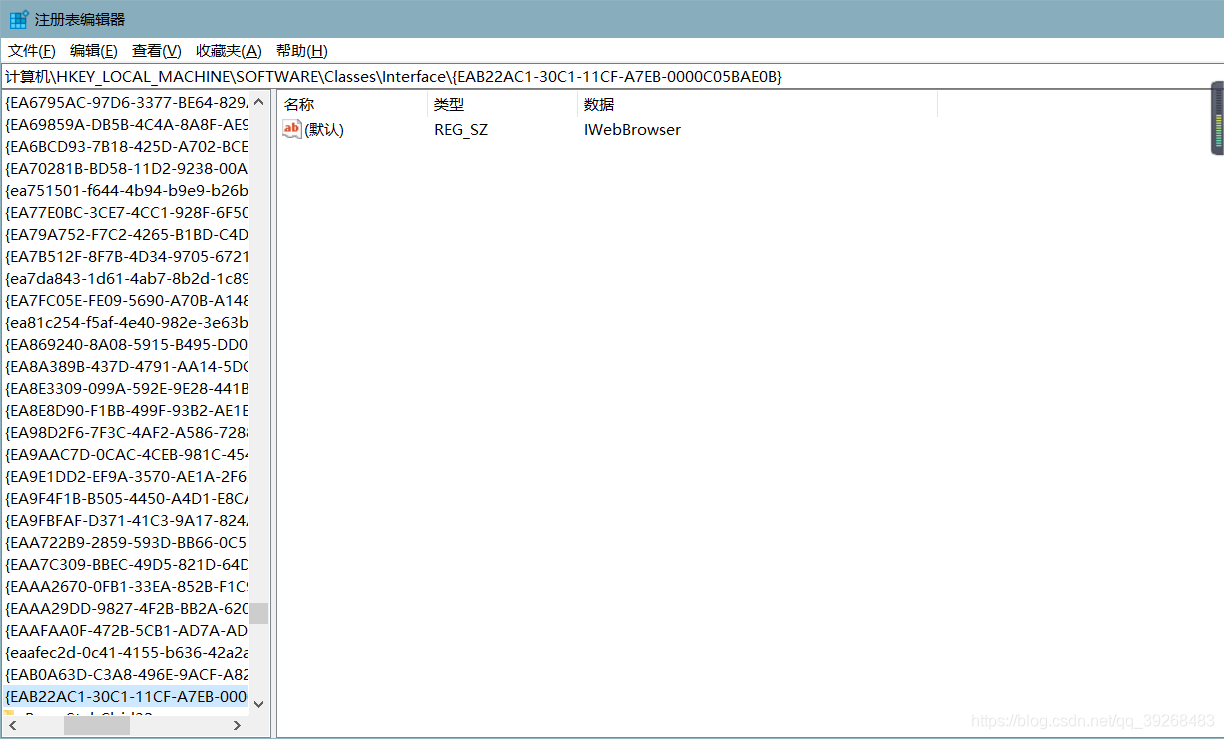
Task: Select key {EA77E0BC-3CE7-4CC1-928F-6F50
Action: point(126,212)
